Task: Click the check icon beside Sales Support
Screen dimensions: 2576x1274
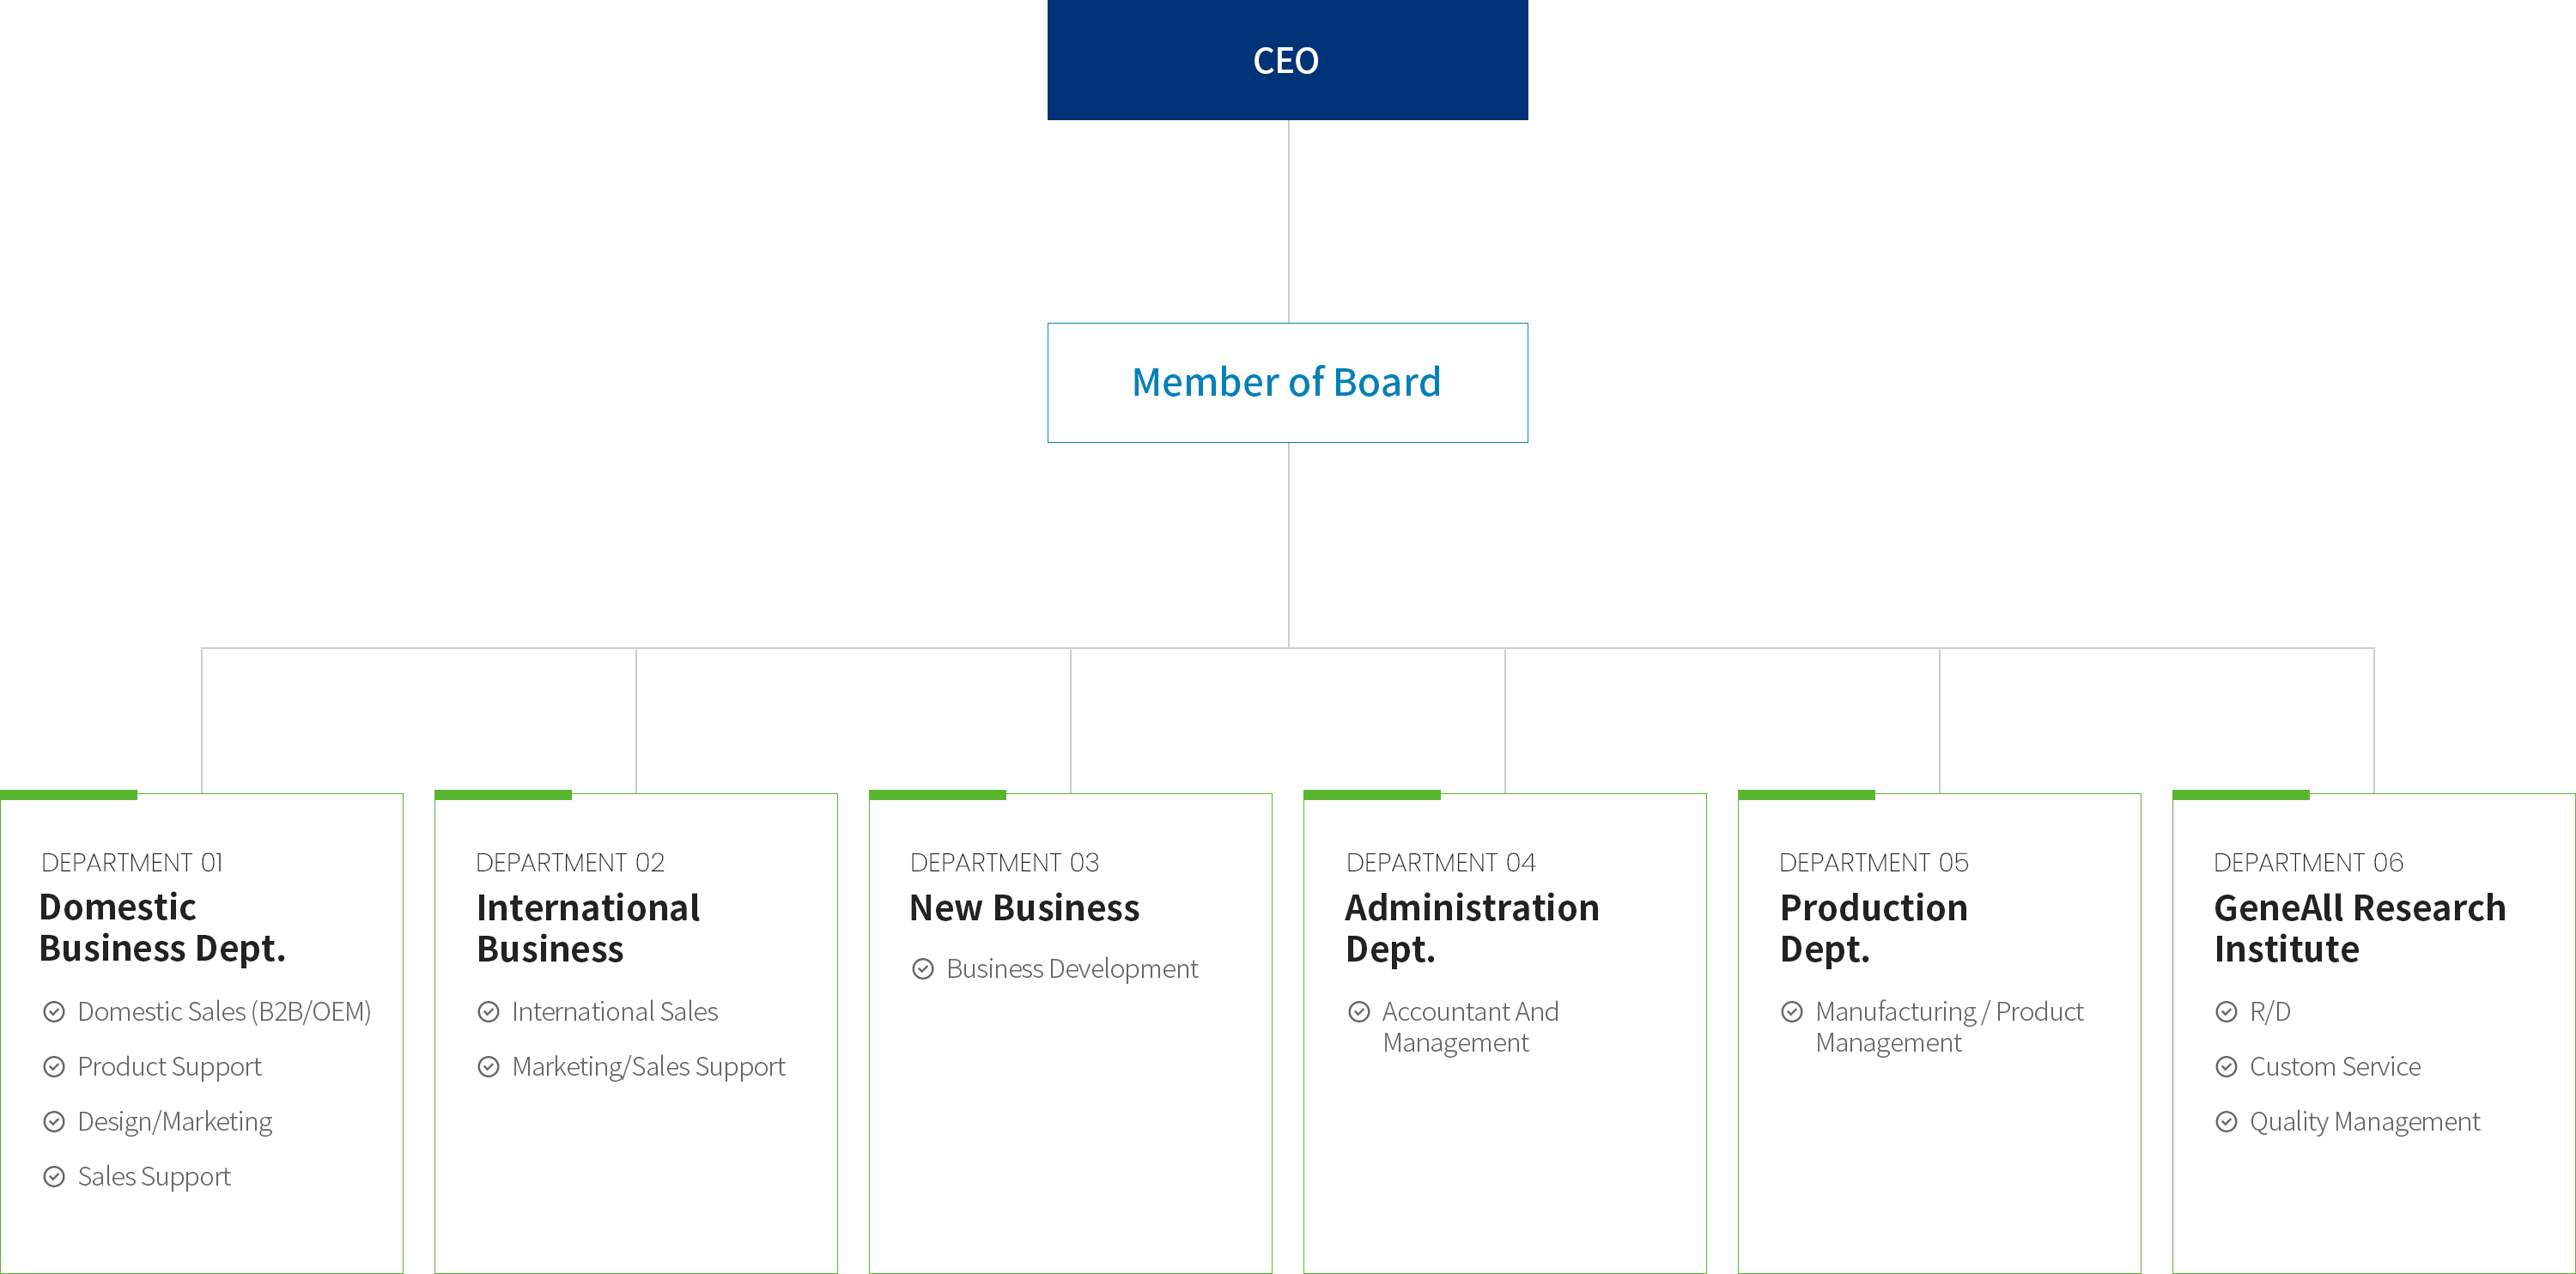Action: (x=54, y=1177)
